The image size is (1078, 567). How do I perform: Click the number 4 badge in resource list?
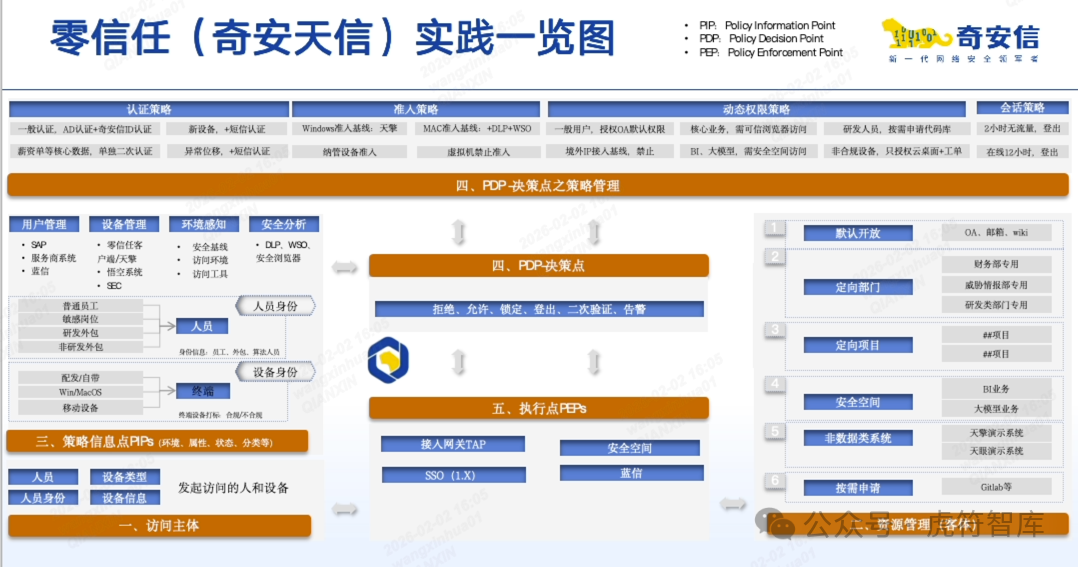point(775,384)
